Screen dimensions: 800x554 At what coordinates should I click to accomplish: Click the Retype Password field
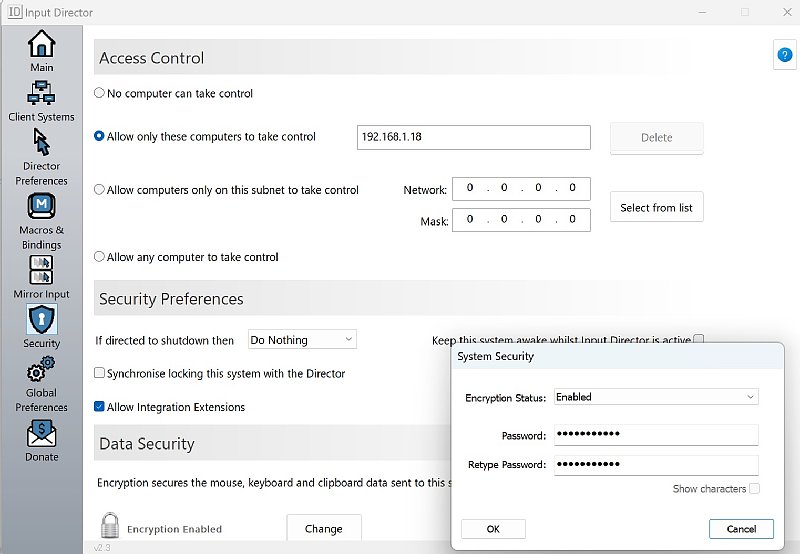coord(656,465)
